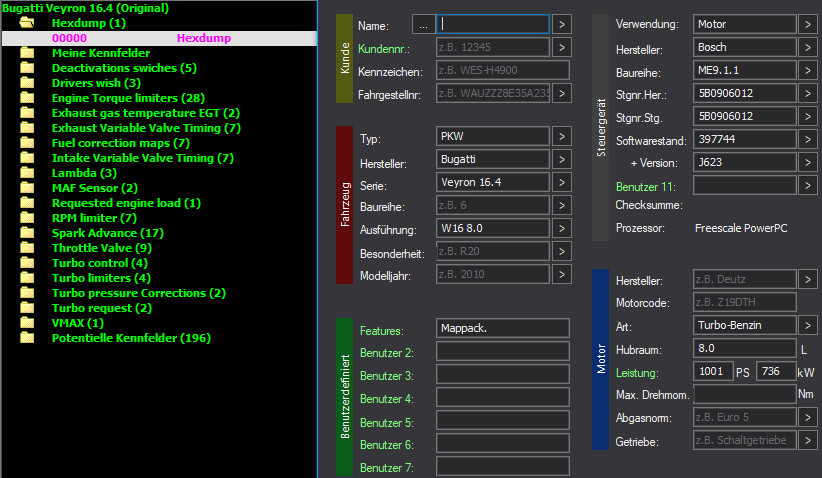This screenshot has width=822, height=478.
Task: Open the Serie Veyron 16.4 arrow button
Action: click(x=561, y=182)
